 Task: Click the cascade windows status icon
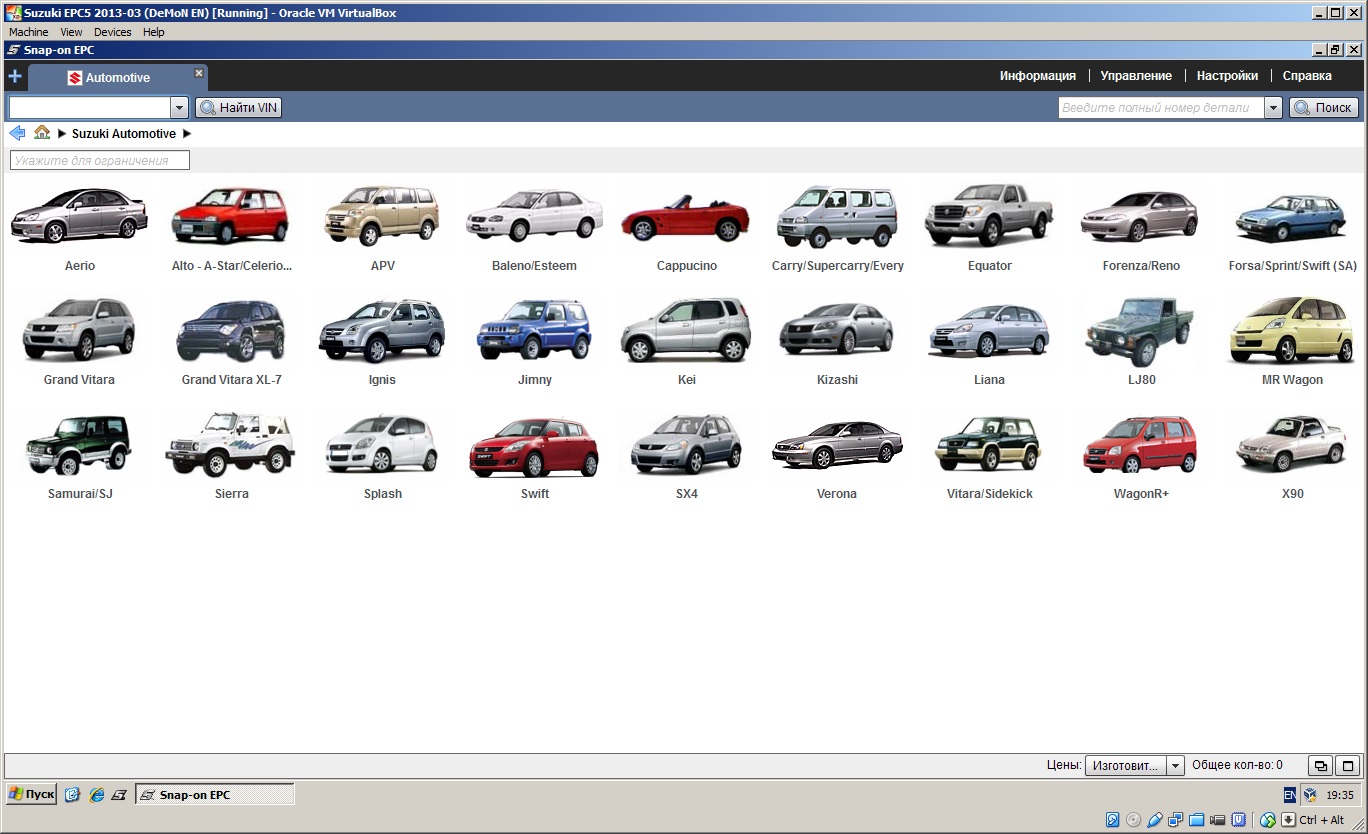[1320, 766]
